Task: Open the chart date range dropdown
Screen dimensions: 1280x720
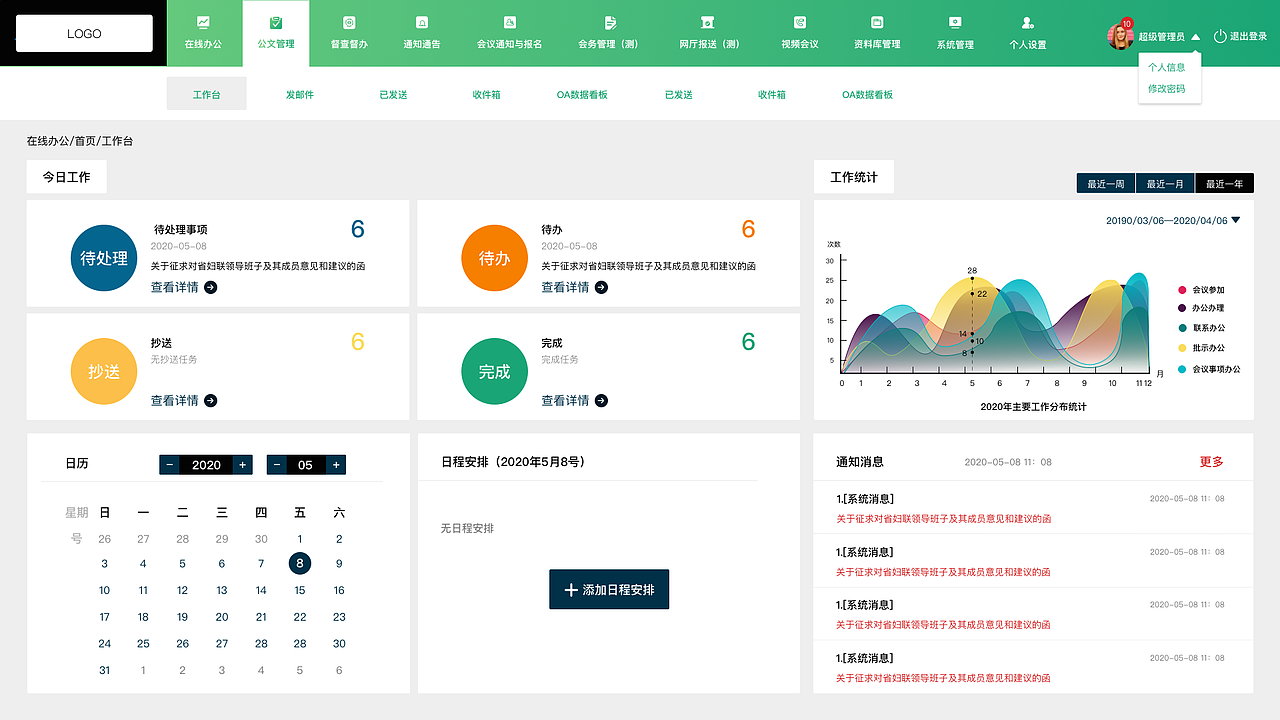Action: pyautogui.click(x=1236, y=220)
